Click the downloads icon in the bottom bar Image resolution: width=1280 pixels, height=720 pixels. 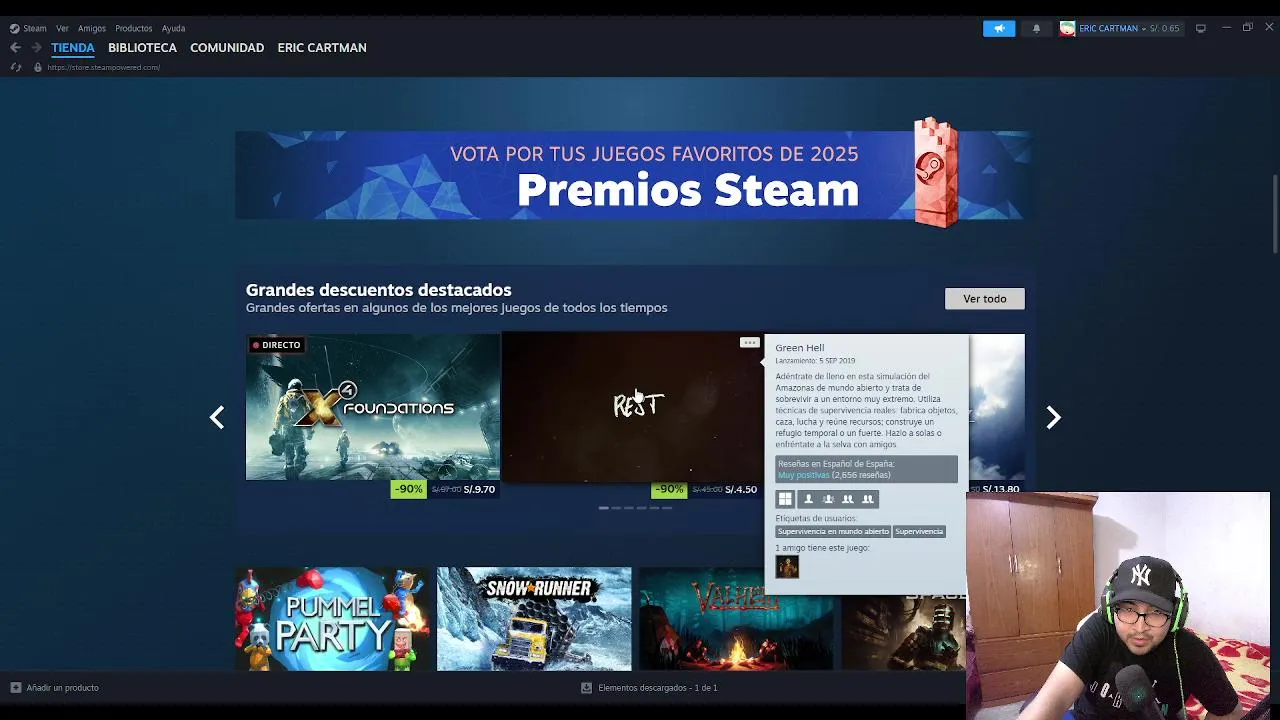[x=586, y=688]
